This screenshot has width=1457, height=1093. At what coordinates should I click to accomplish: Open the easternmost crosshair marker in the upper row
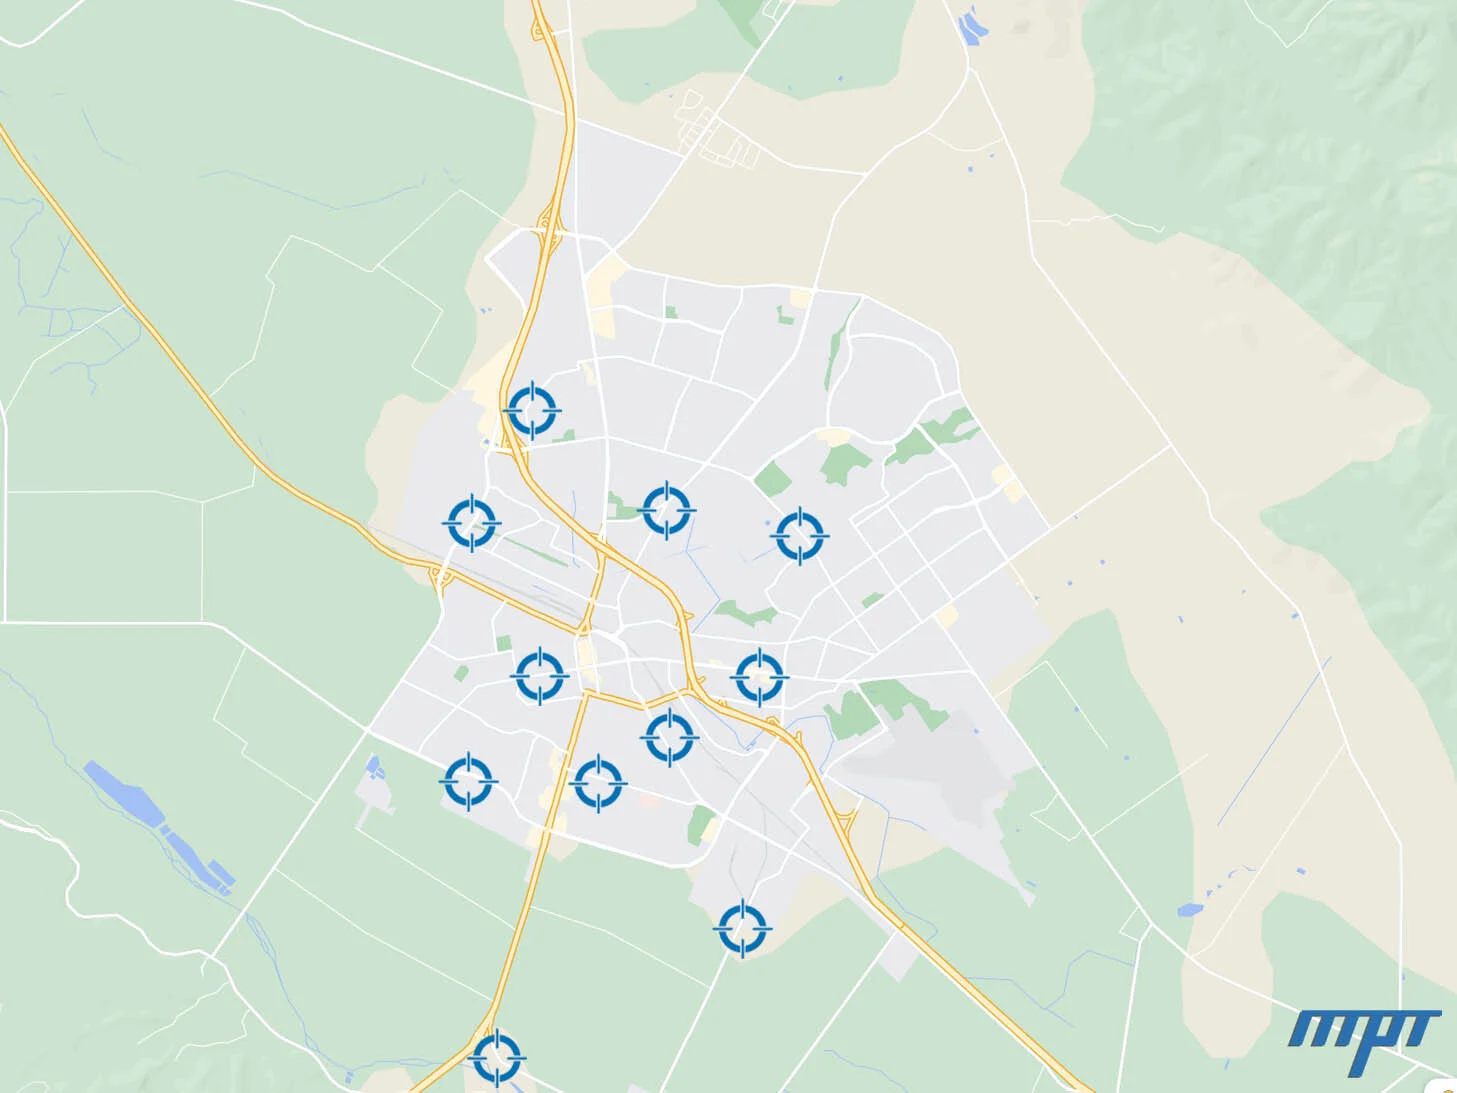(x=800, y=536)
